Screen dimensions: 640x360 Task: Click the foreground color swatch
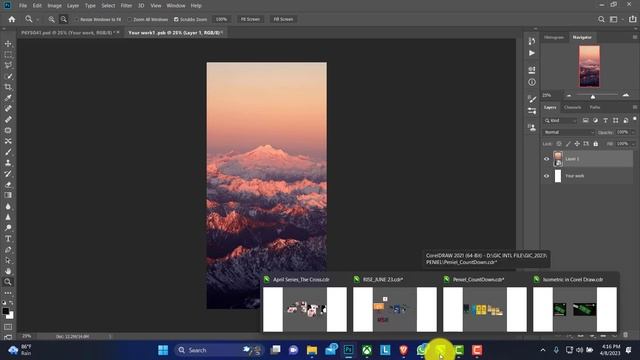pyautogui.click(x=5, y=311)
